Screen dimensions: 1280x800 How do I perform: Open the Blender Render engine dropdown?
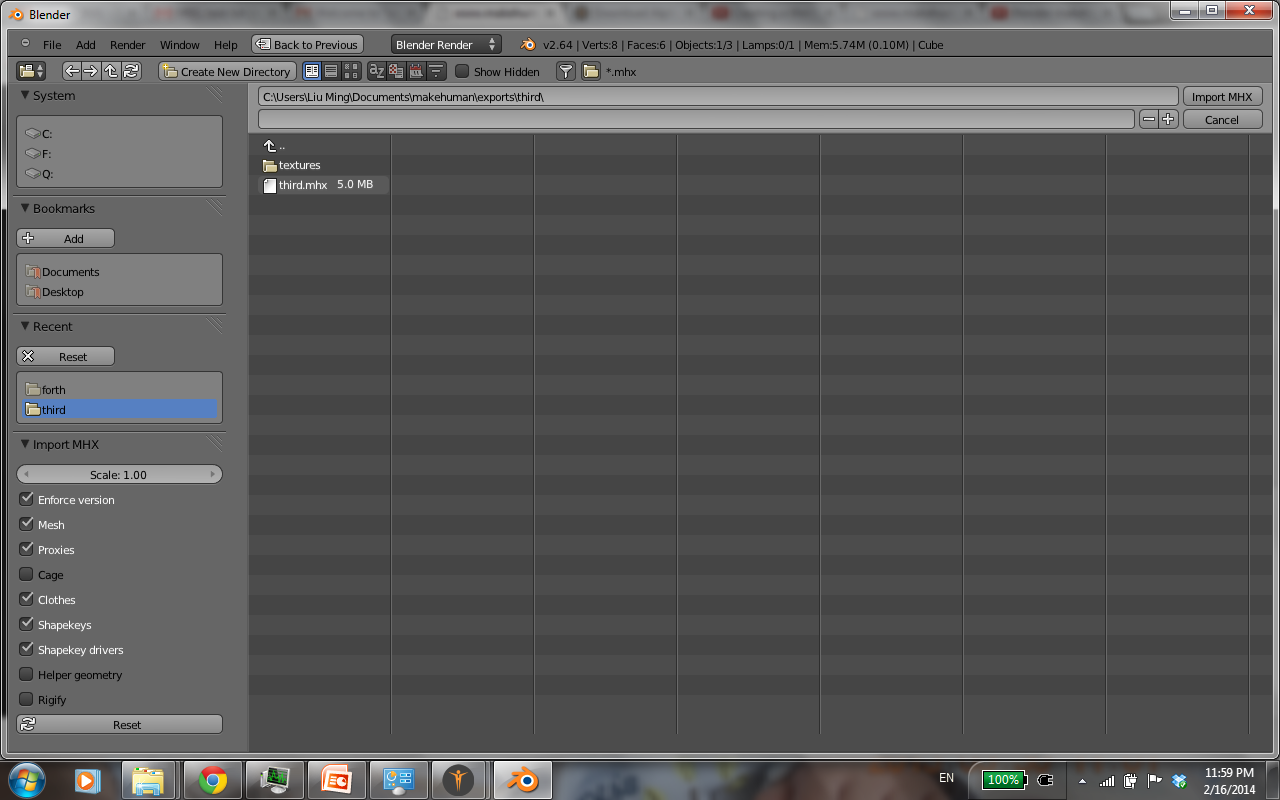coord(446,44)
